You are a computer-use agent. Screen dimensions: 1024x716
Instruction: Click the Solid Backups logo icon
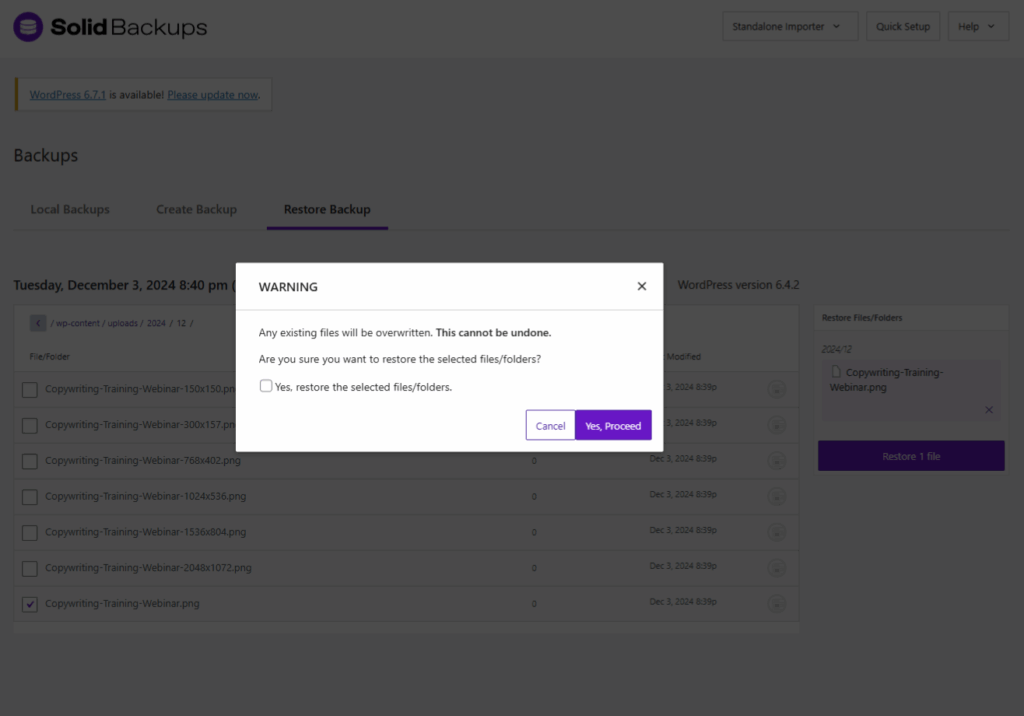[x=28, y=27]
